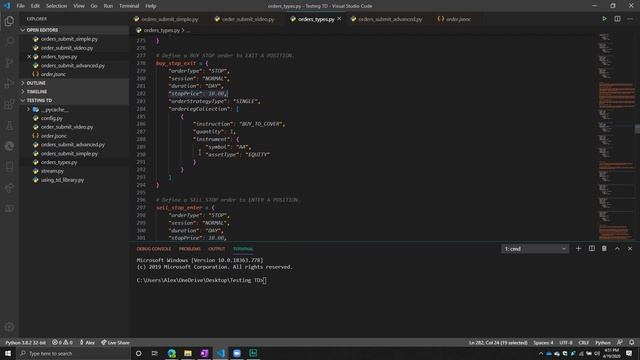Show the Debug Console panel tab
This screenshot has height=360, width=640.
click(x=154, y=249)
